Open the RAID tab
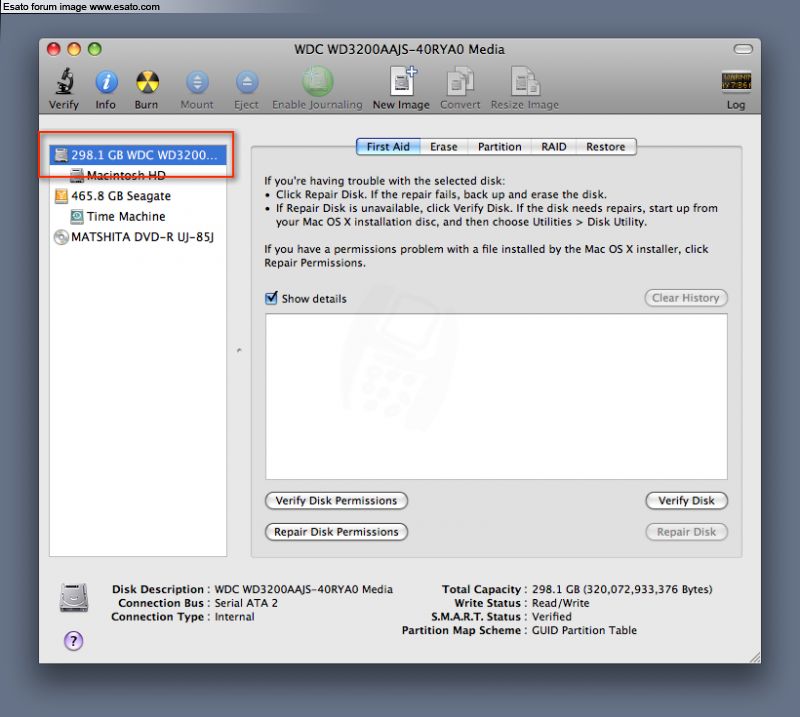The image size is (800, 717). pos(554,147)
